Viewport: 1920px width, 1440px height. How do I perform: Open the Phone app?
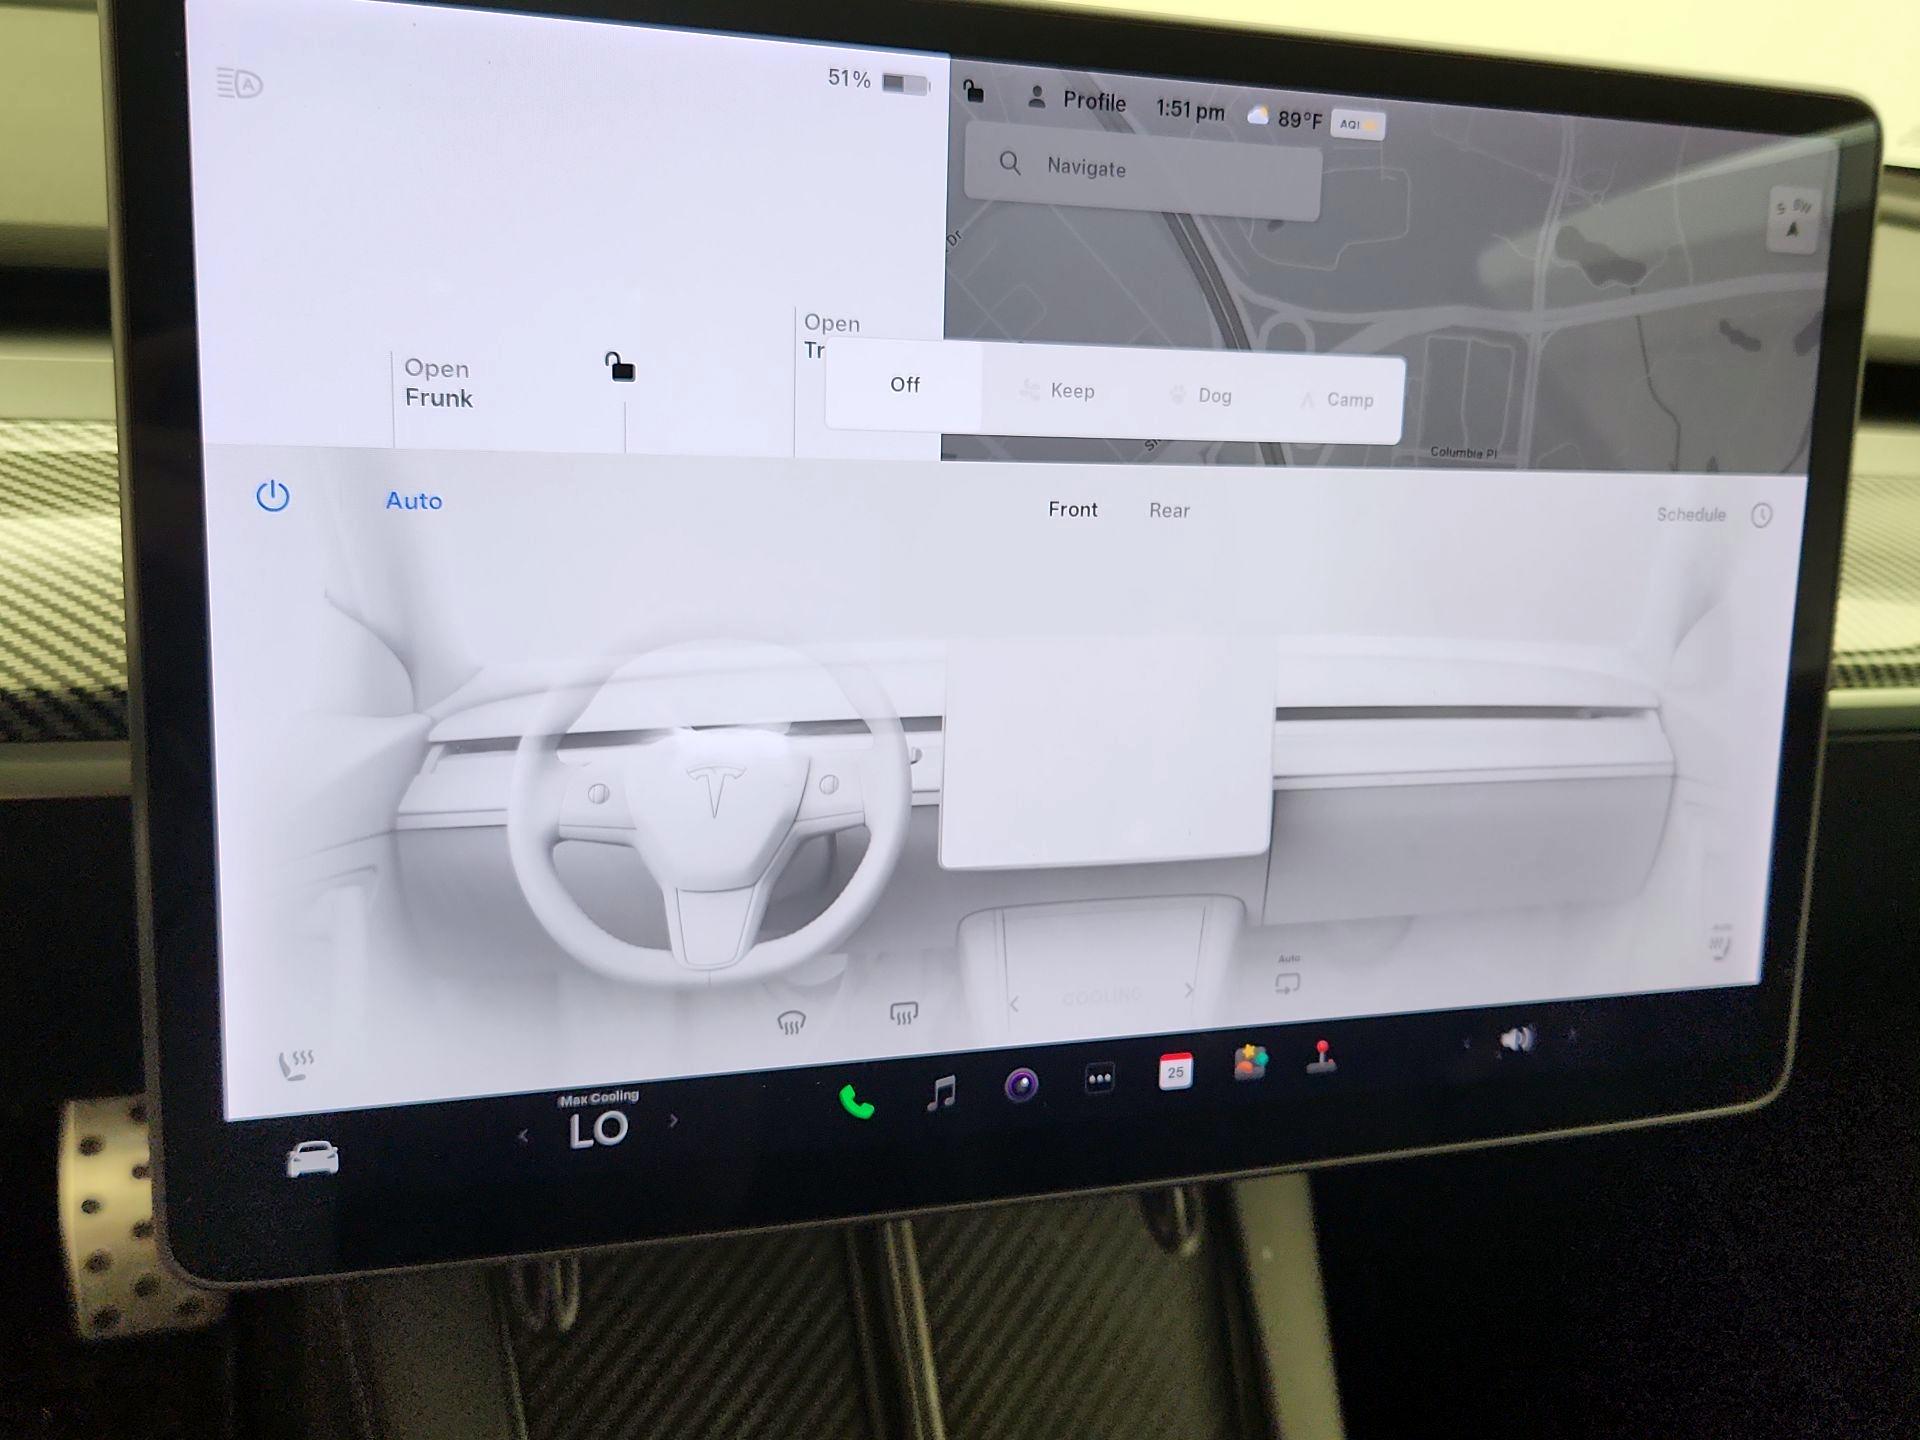(x=856, y=1101)
